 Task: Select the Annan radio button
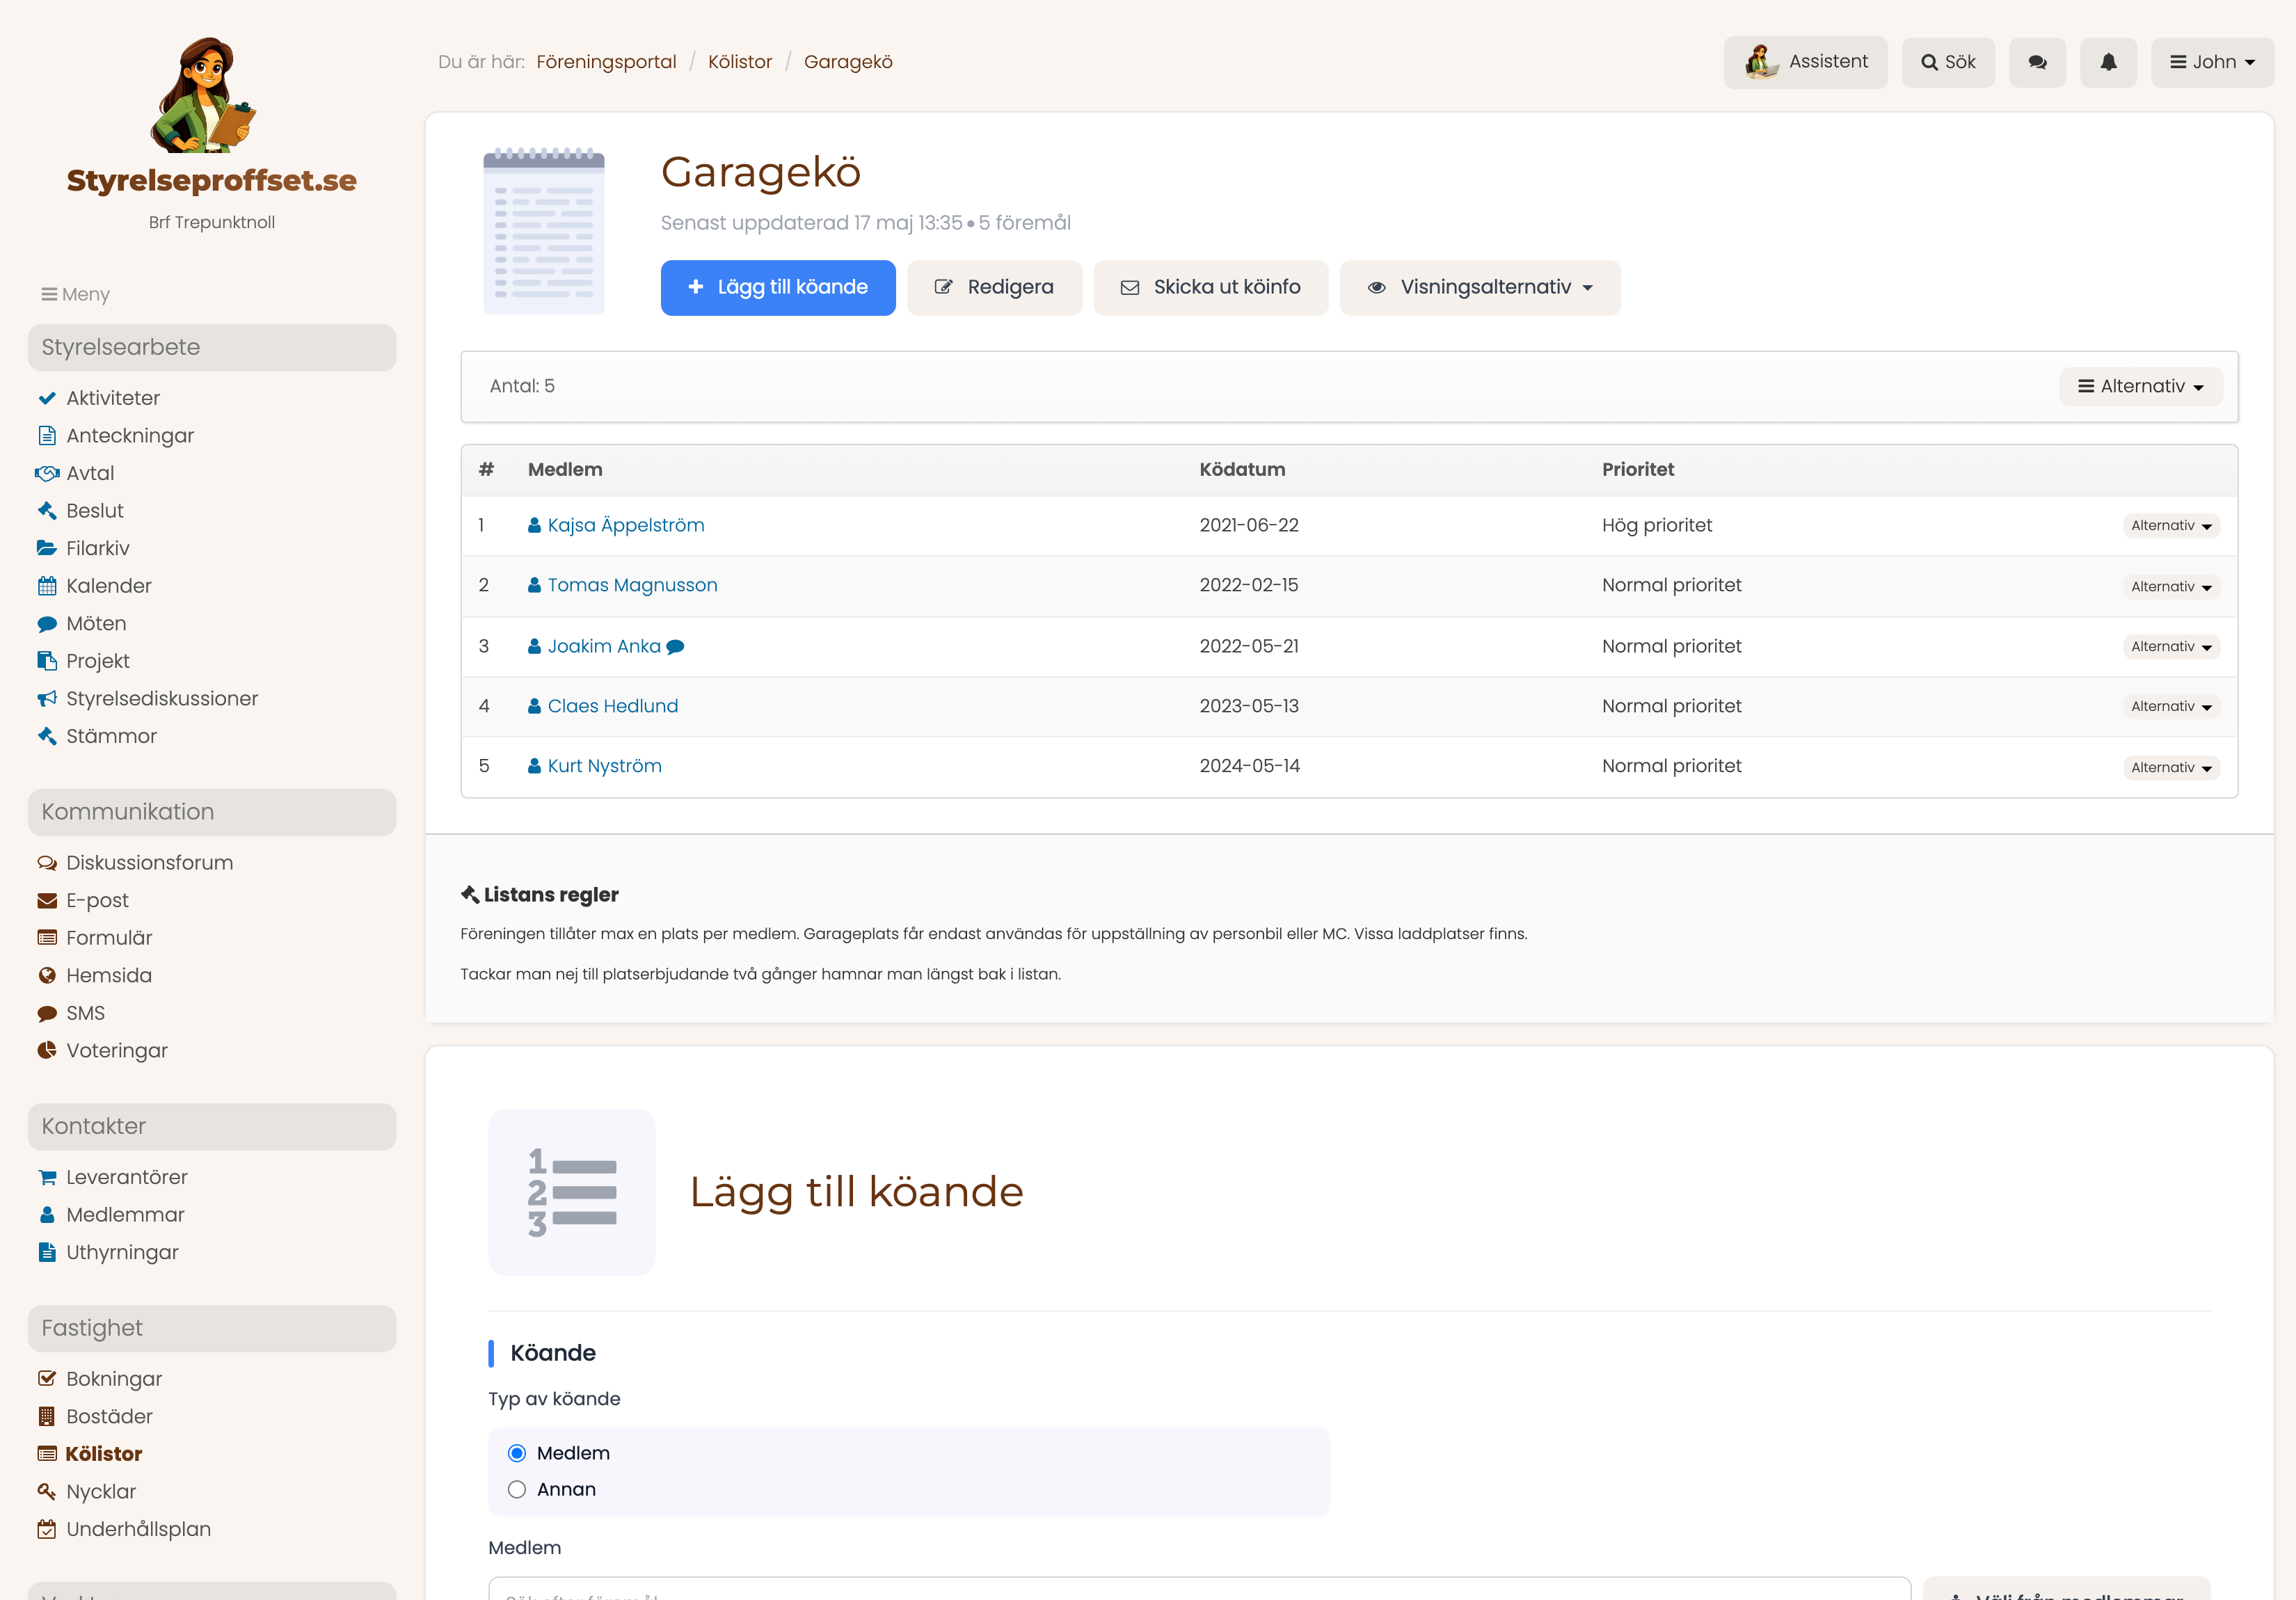(516, 1490)
